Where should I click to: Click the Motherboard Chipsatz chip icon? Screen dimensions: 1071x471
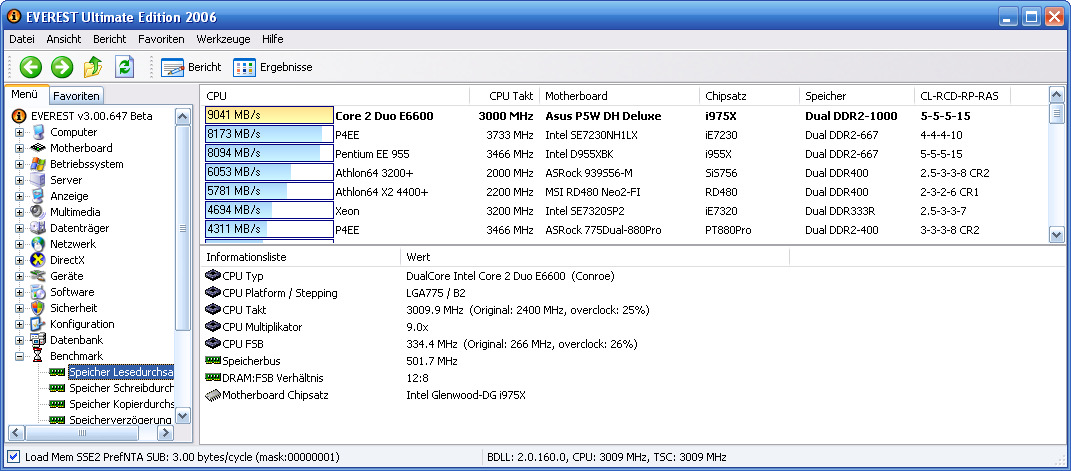coord(212,395)
